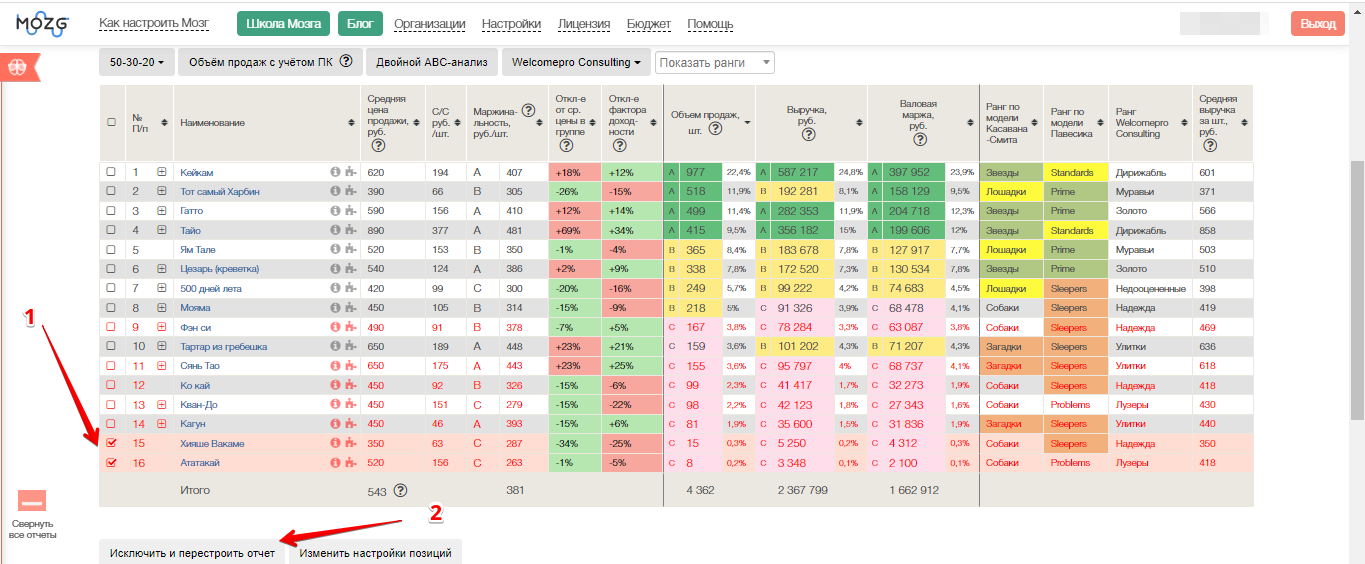The width and height of the screenshot is (1365, 564).
Task: Open the Бюджет menu item
Action: (x=648, y=24)
